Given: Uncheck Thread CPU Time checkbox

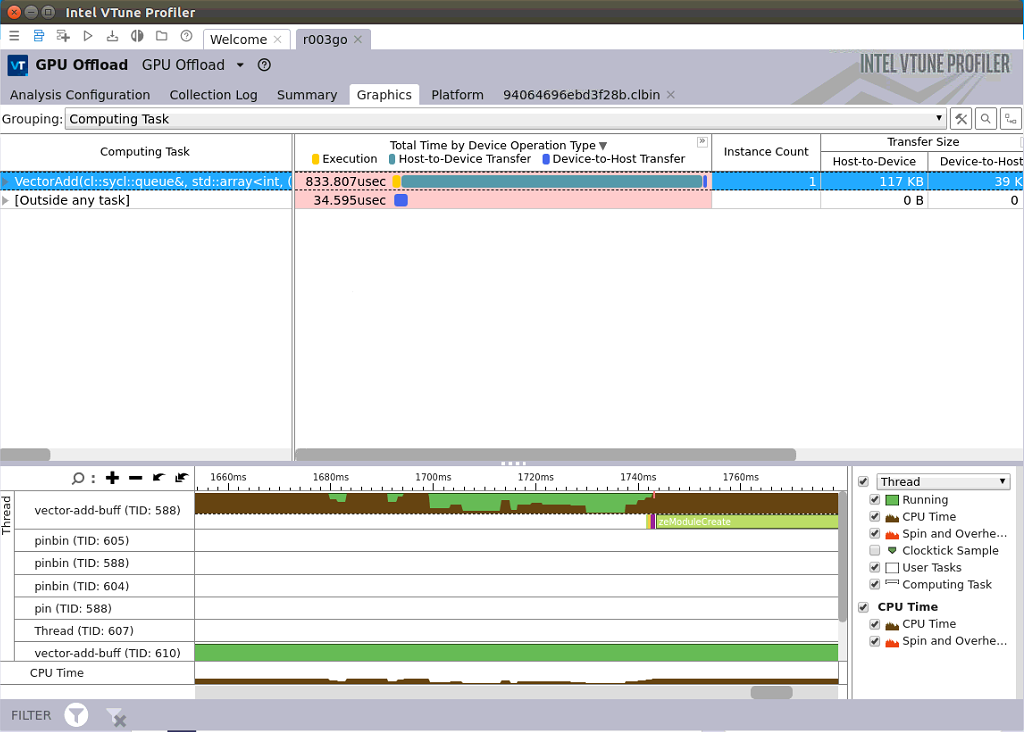Looking at the screenshot, I should click(x=875, y=517).
